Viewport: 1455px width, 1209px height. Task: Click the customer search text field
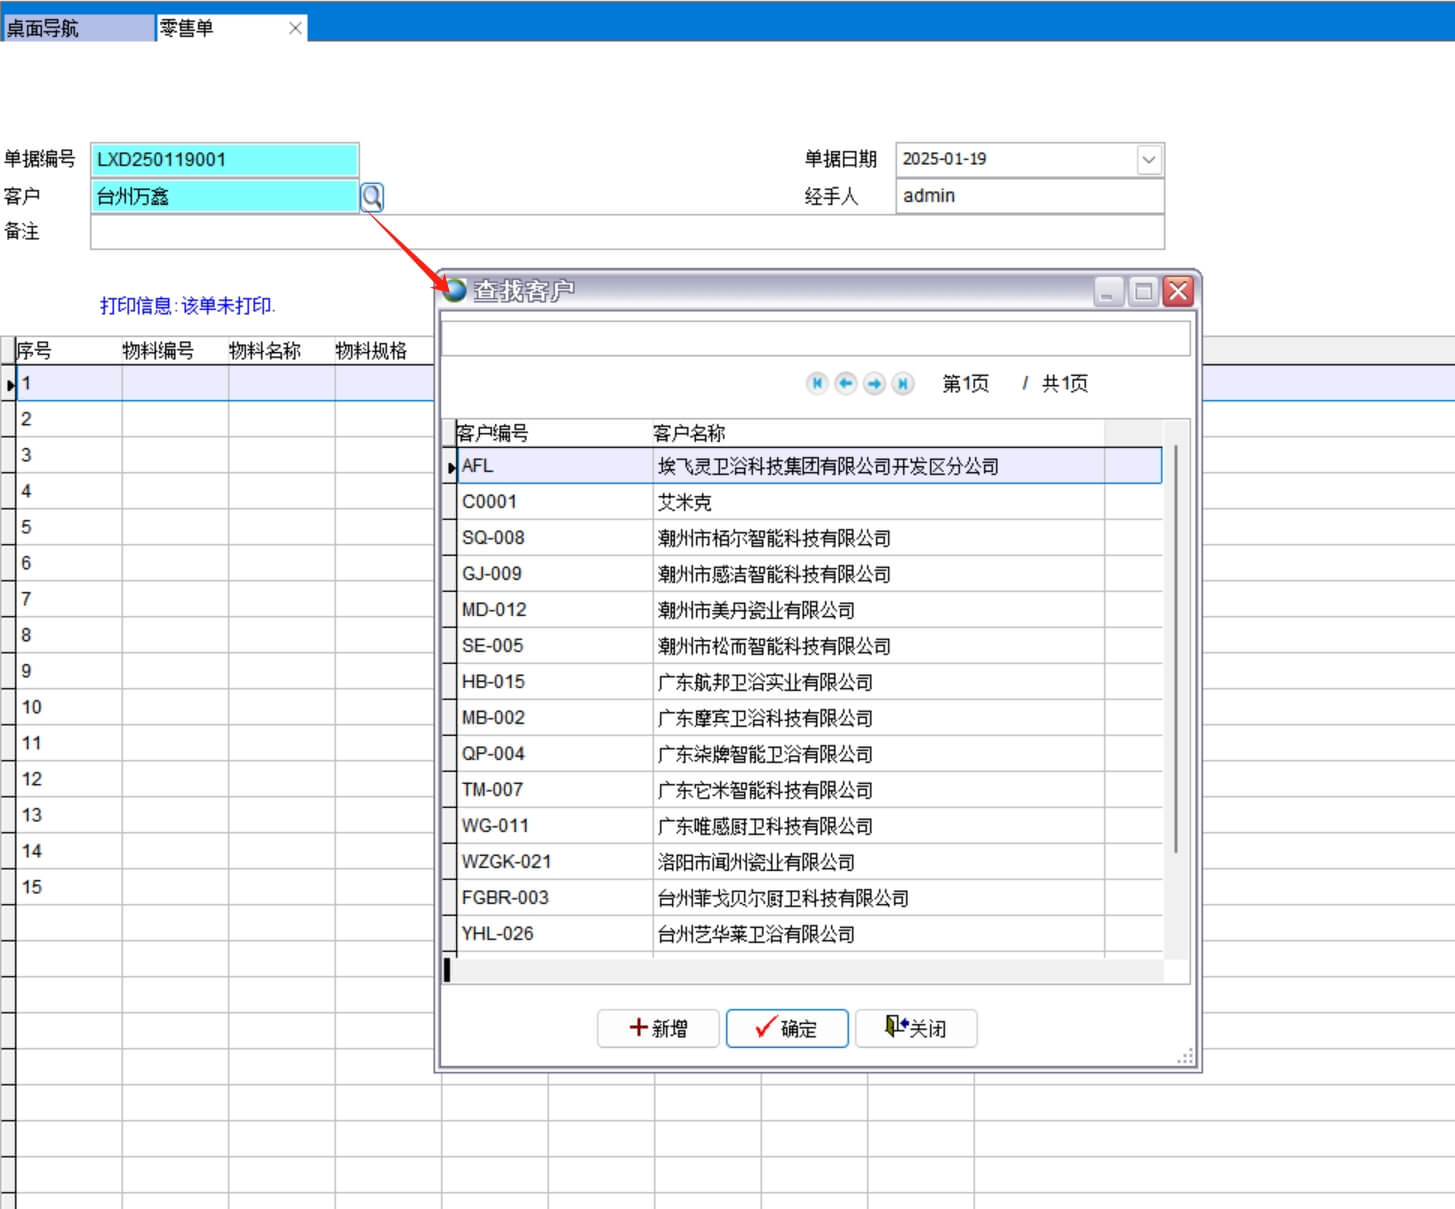815,339
